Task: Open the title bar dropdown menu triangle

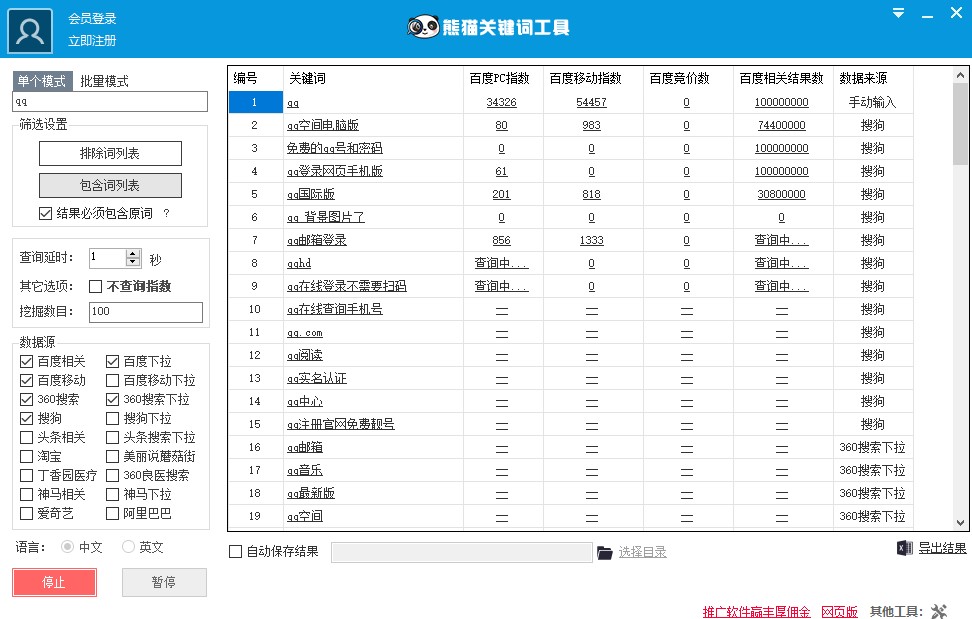Action: pyautogui.click(x=898, y=13)
